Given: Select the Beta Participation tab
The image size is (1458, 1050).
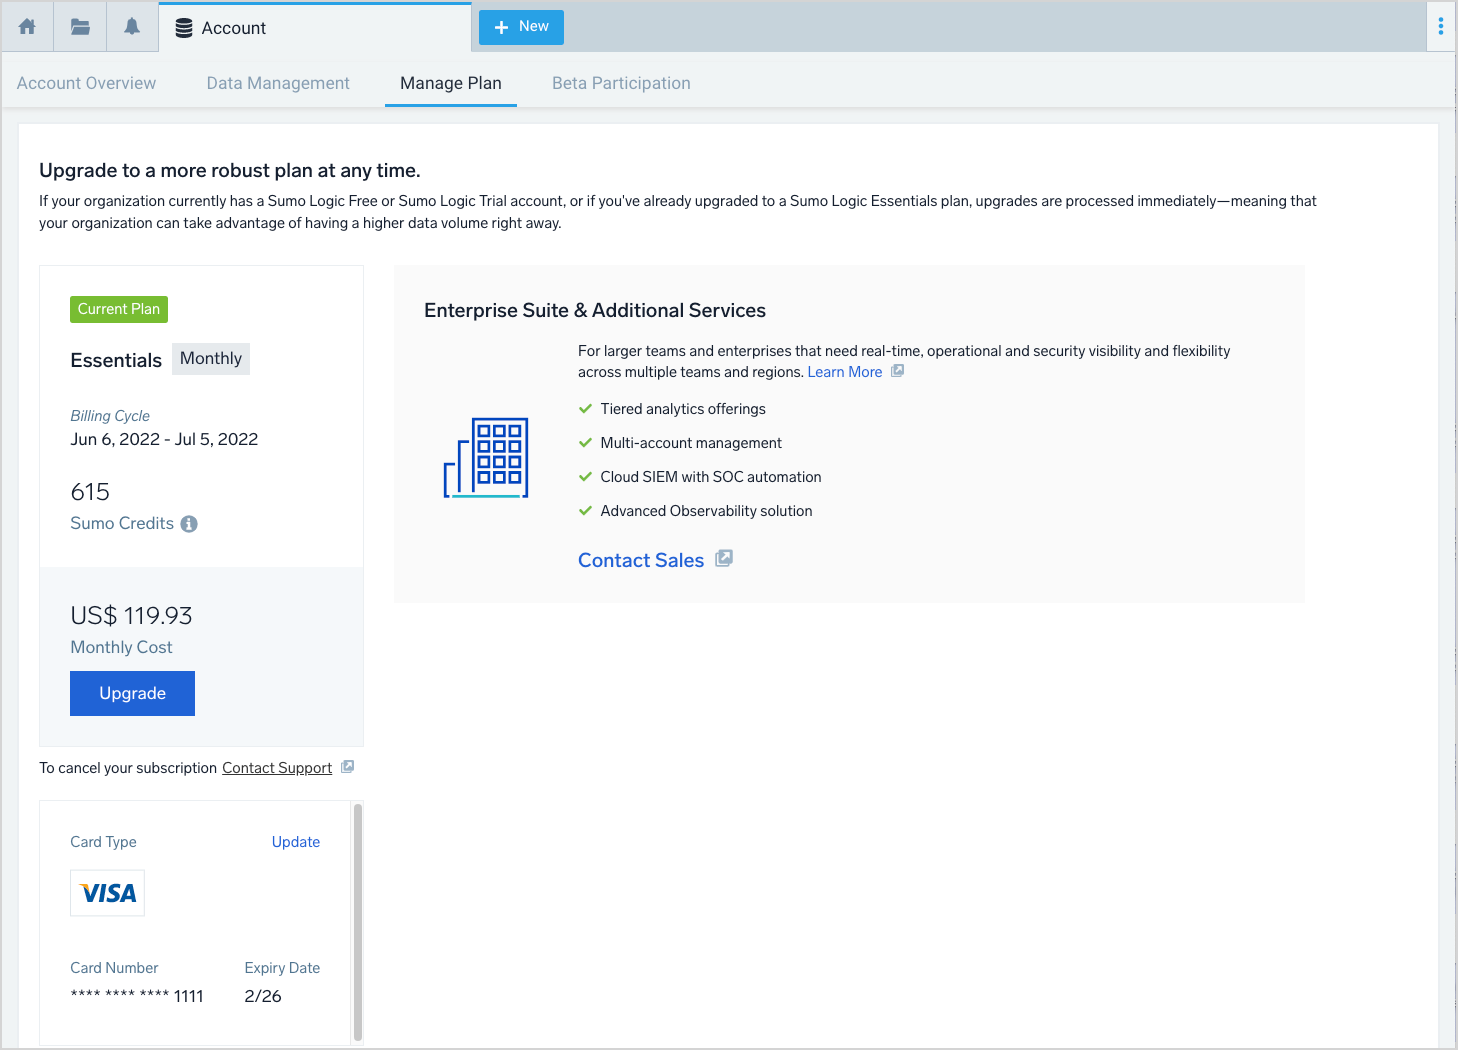Looking at the screenshot, I should 621,83.
